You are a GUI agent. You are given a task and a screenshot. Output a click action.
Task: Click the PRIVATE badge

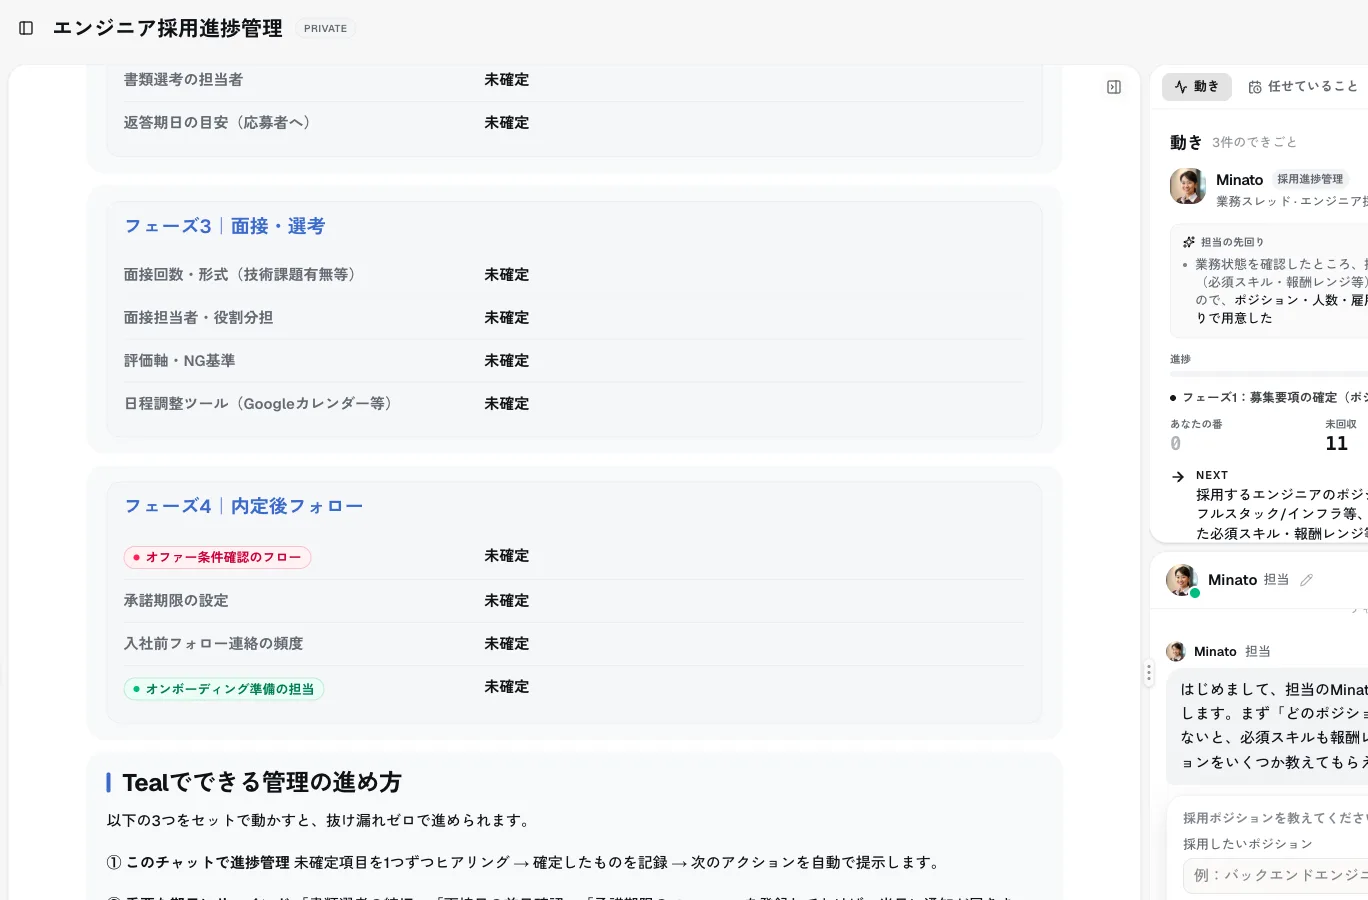(325, 29)
